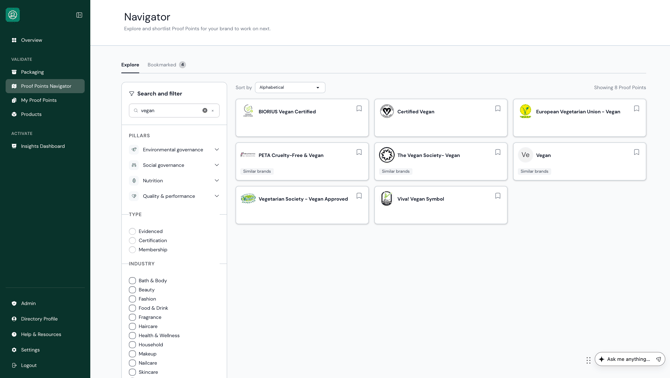
Task: Check the Food & Drink industry box
Action: [132, 308]
